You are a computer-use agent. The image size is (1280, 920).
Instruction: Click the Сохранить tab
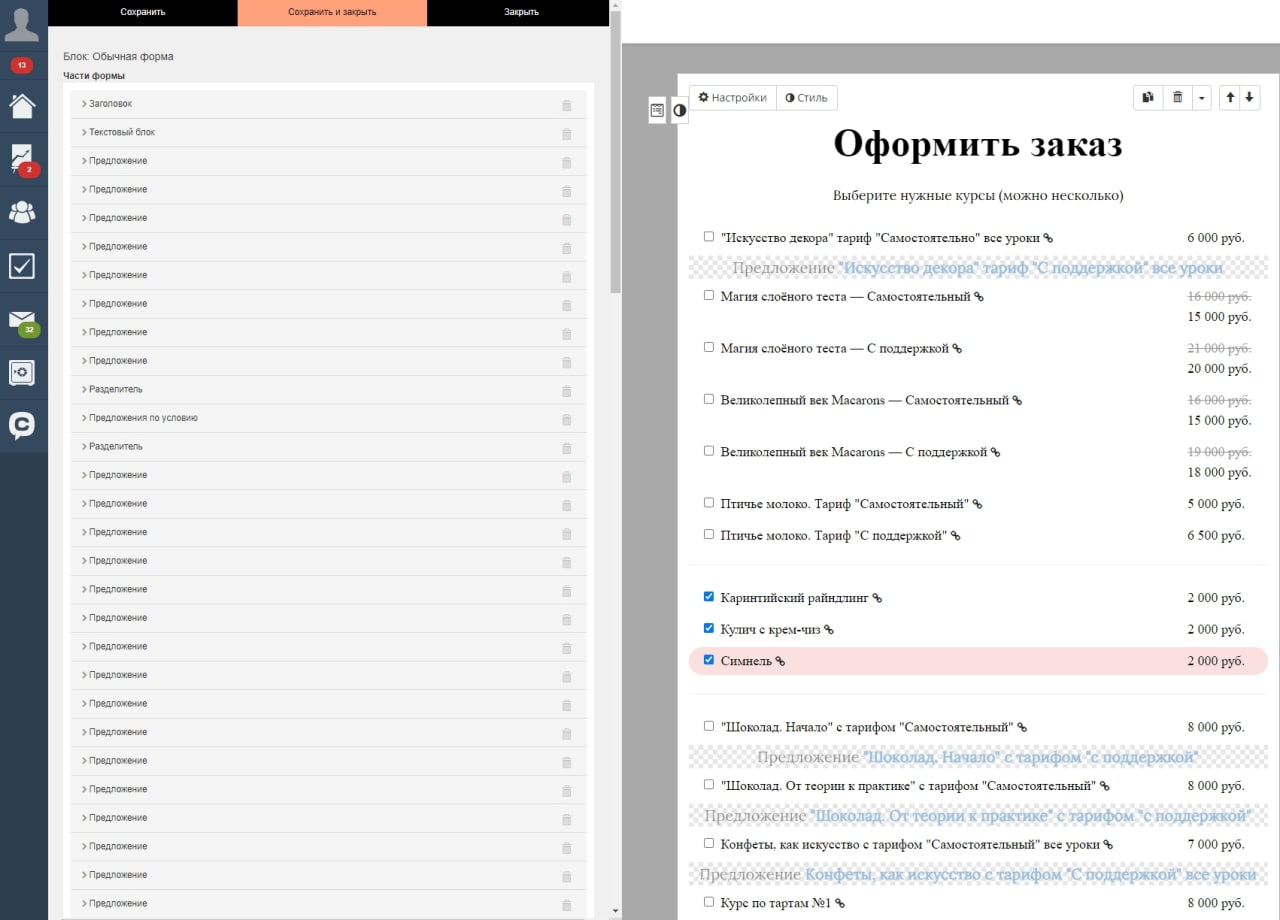(x=143, y=12)
